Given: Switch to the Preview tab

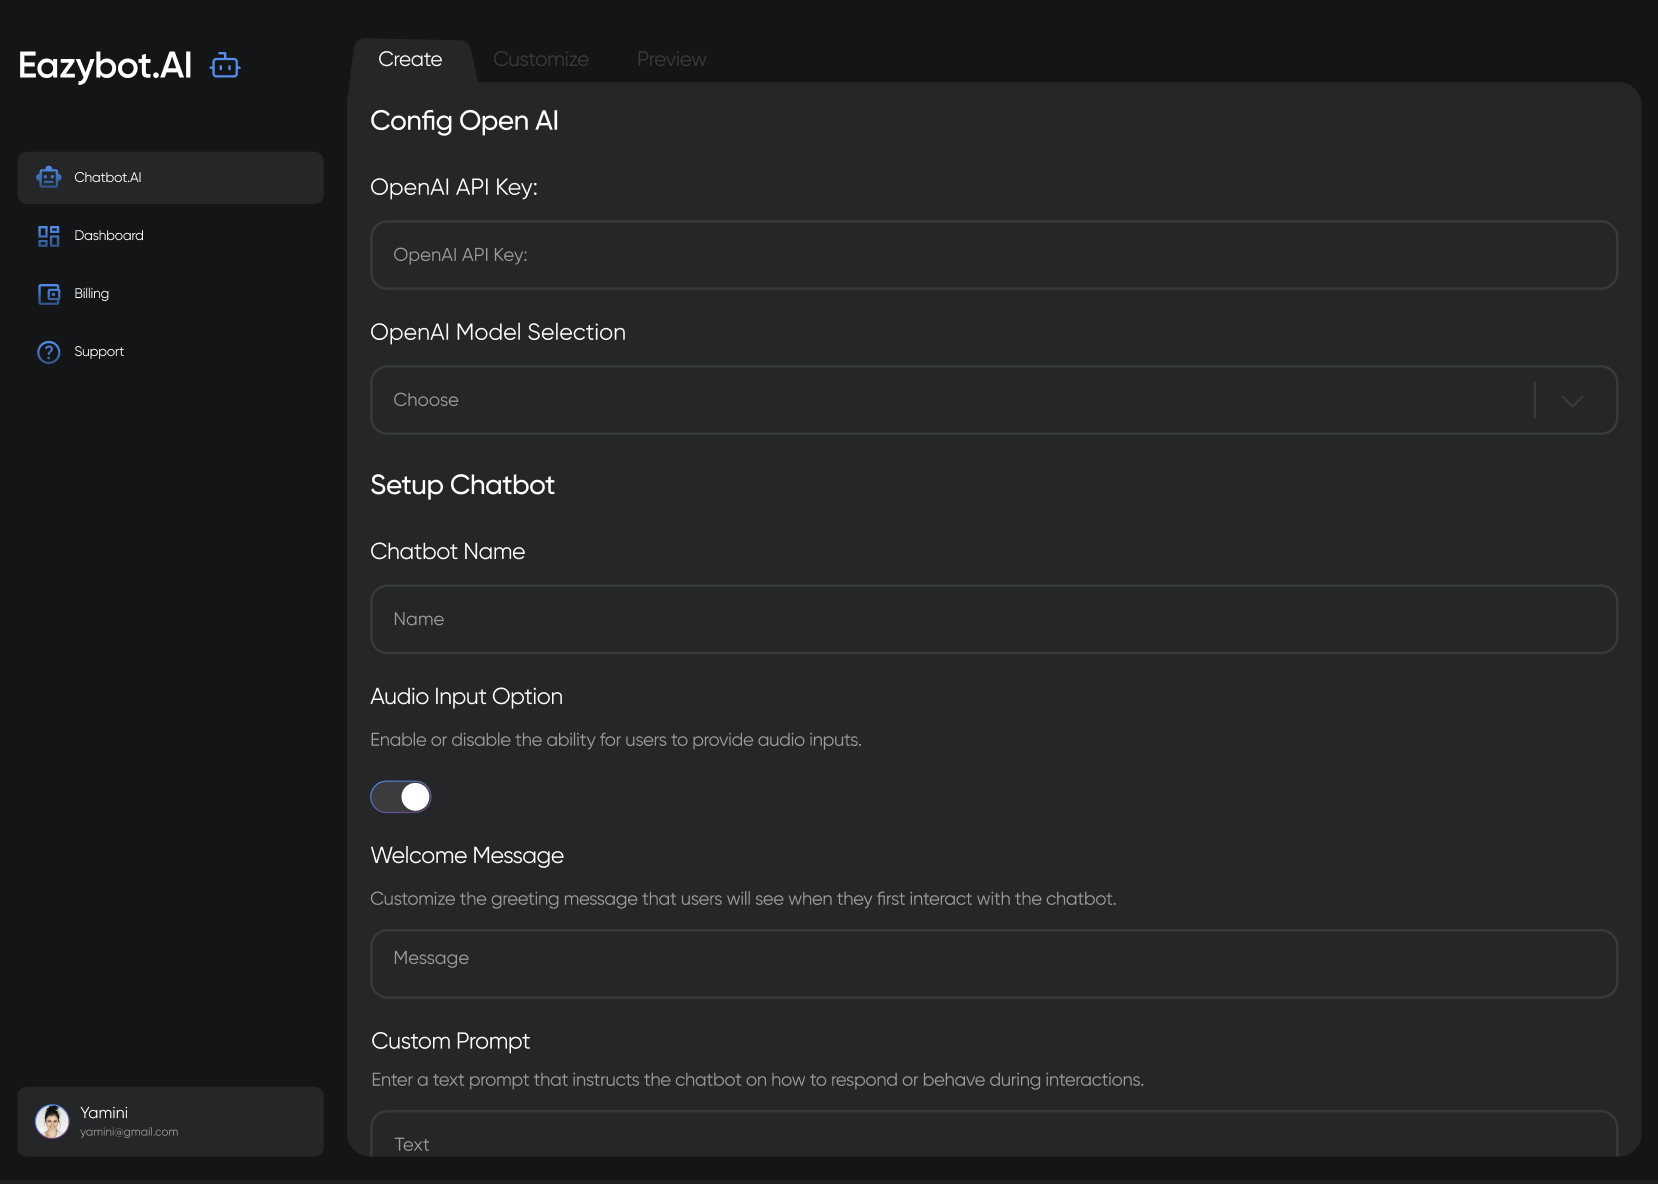Looking at the screenshot, I should [671, 60].
